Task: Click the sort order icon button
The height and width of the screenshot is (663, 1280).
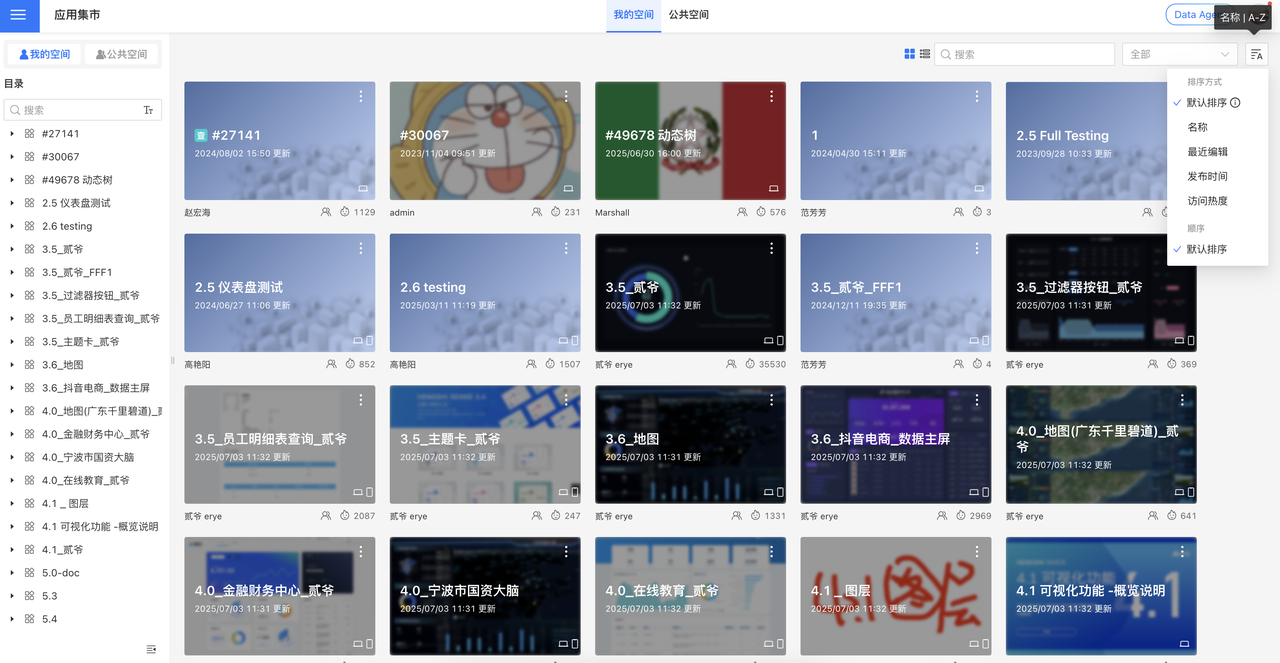Action: point(1257,54)
